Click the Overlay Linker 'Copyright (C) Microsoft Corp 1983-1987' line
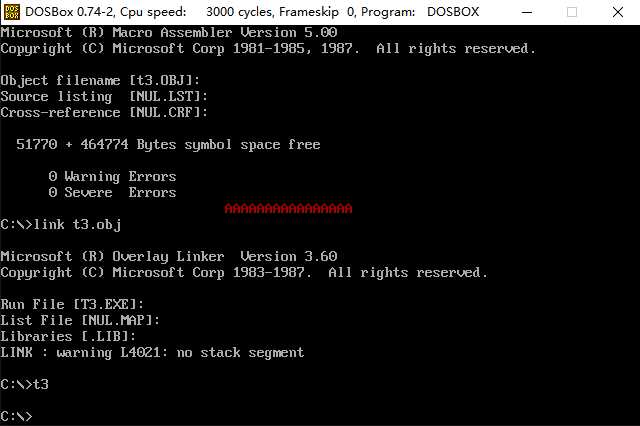Image resolution: width=640 pixels, height=426 pixels. 244,273
